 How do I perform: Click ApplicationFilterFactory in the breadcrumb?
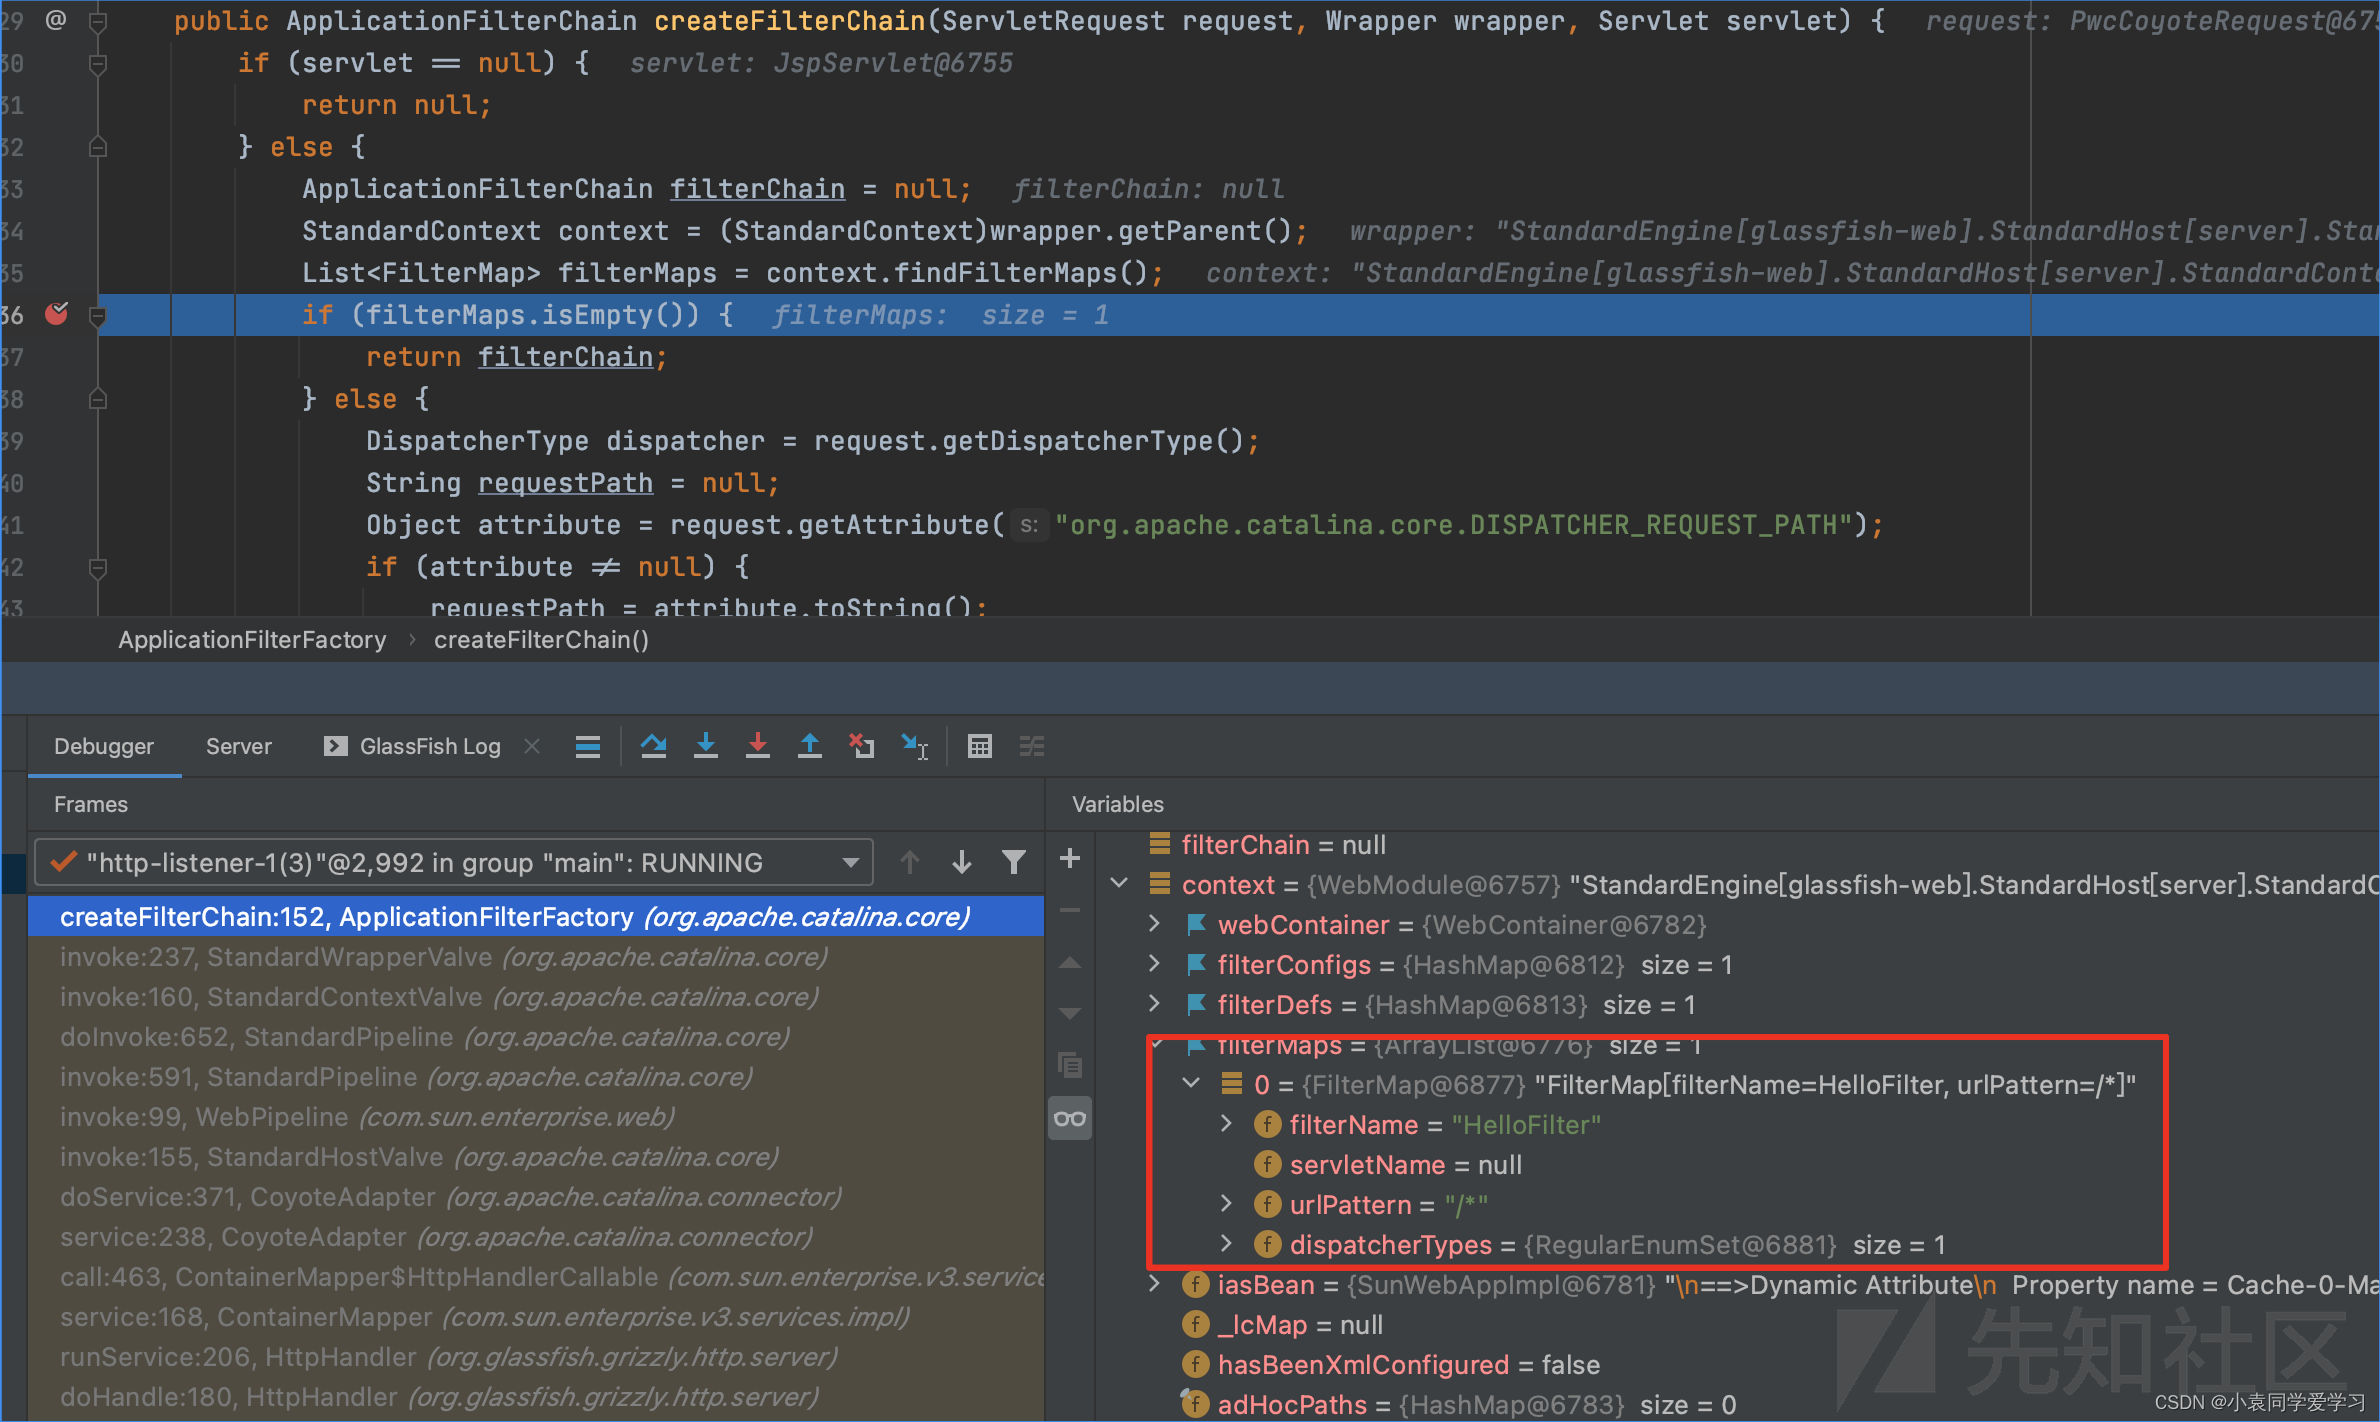252,640
